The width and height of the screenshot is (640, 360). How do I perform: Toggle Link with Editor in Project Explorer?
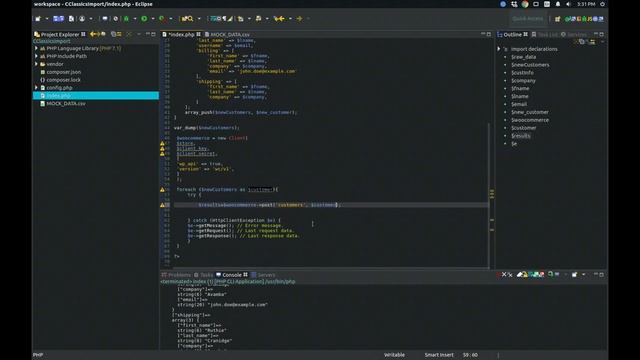(119, 34)
